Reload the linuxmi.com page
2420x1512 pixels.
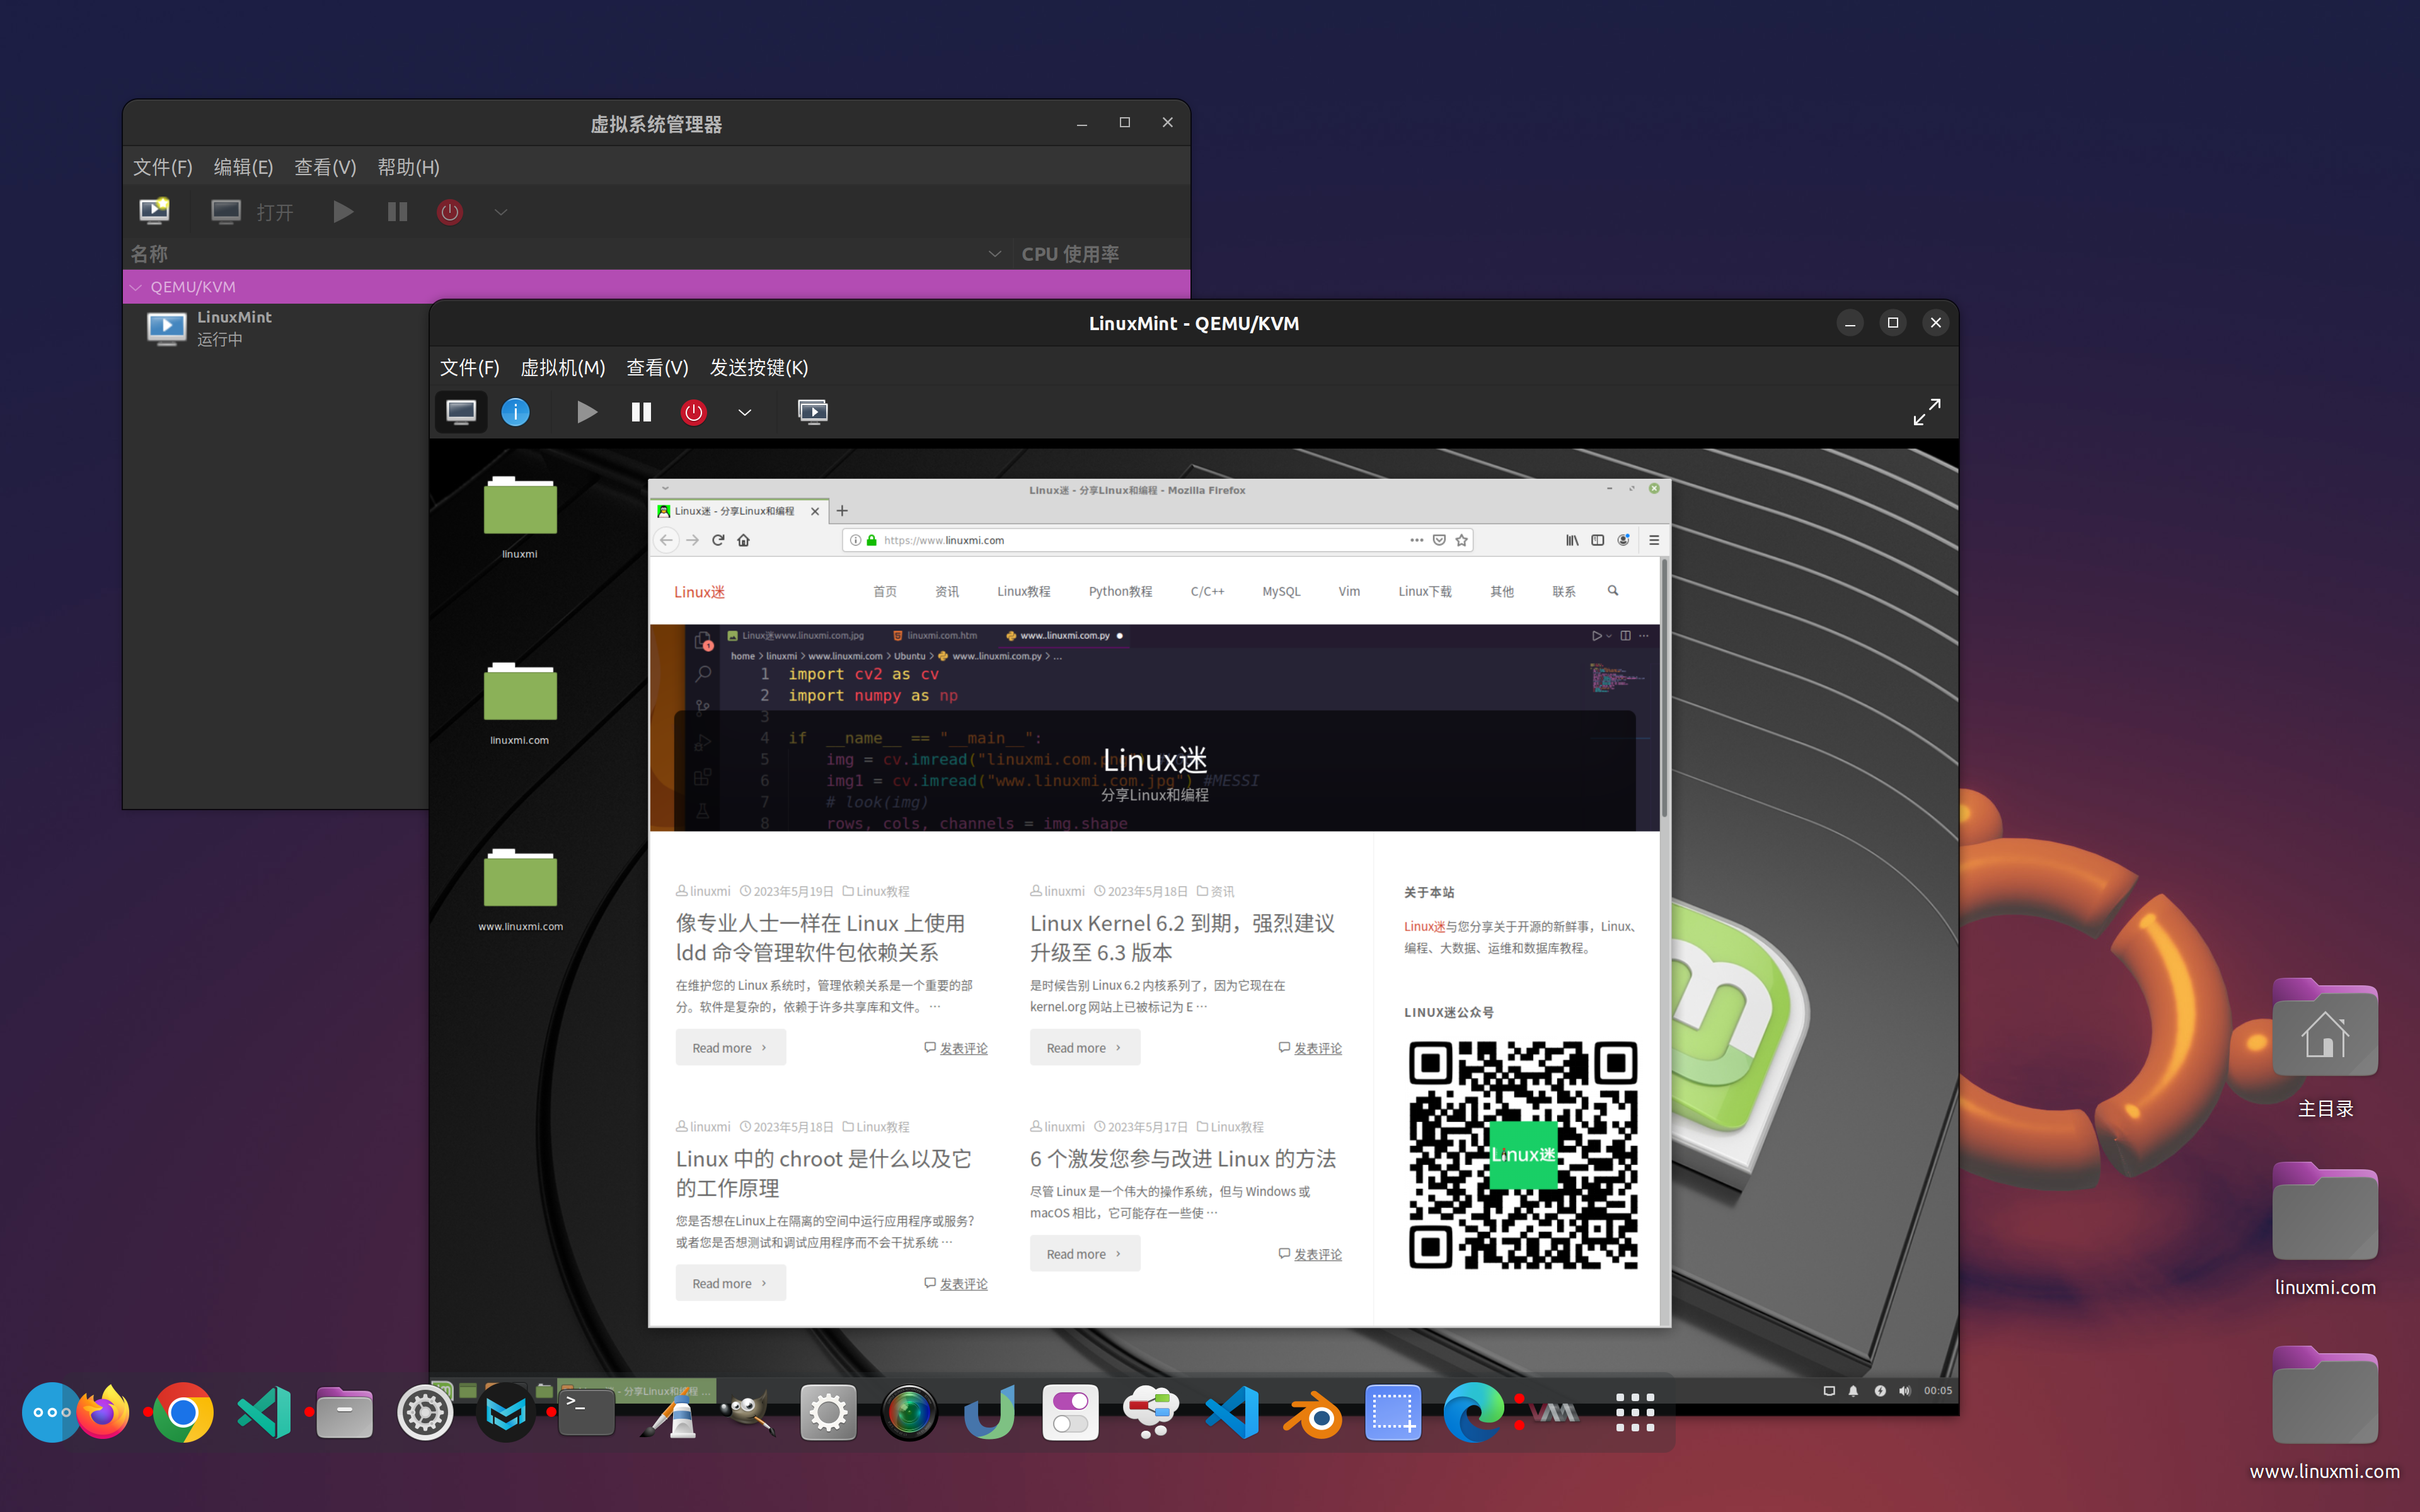718,540
